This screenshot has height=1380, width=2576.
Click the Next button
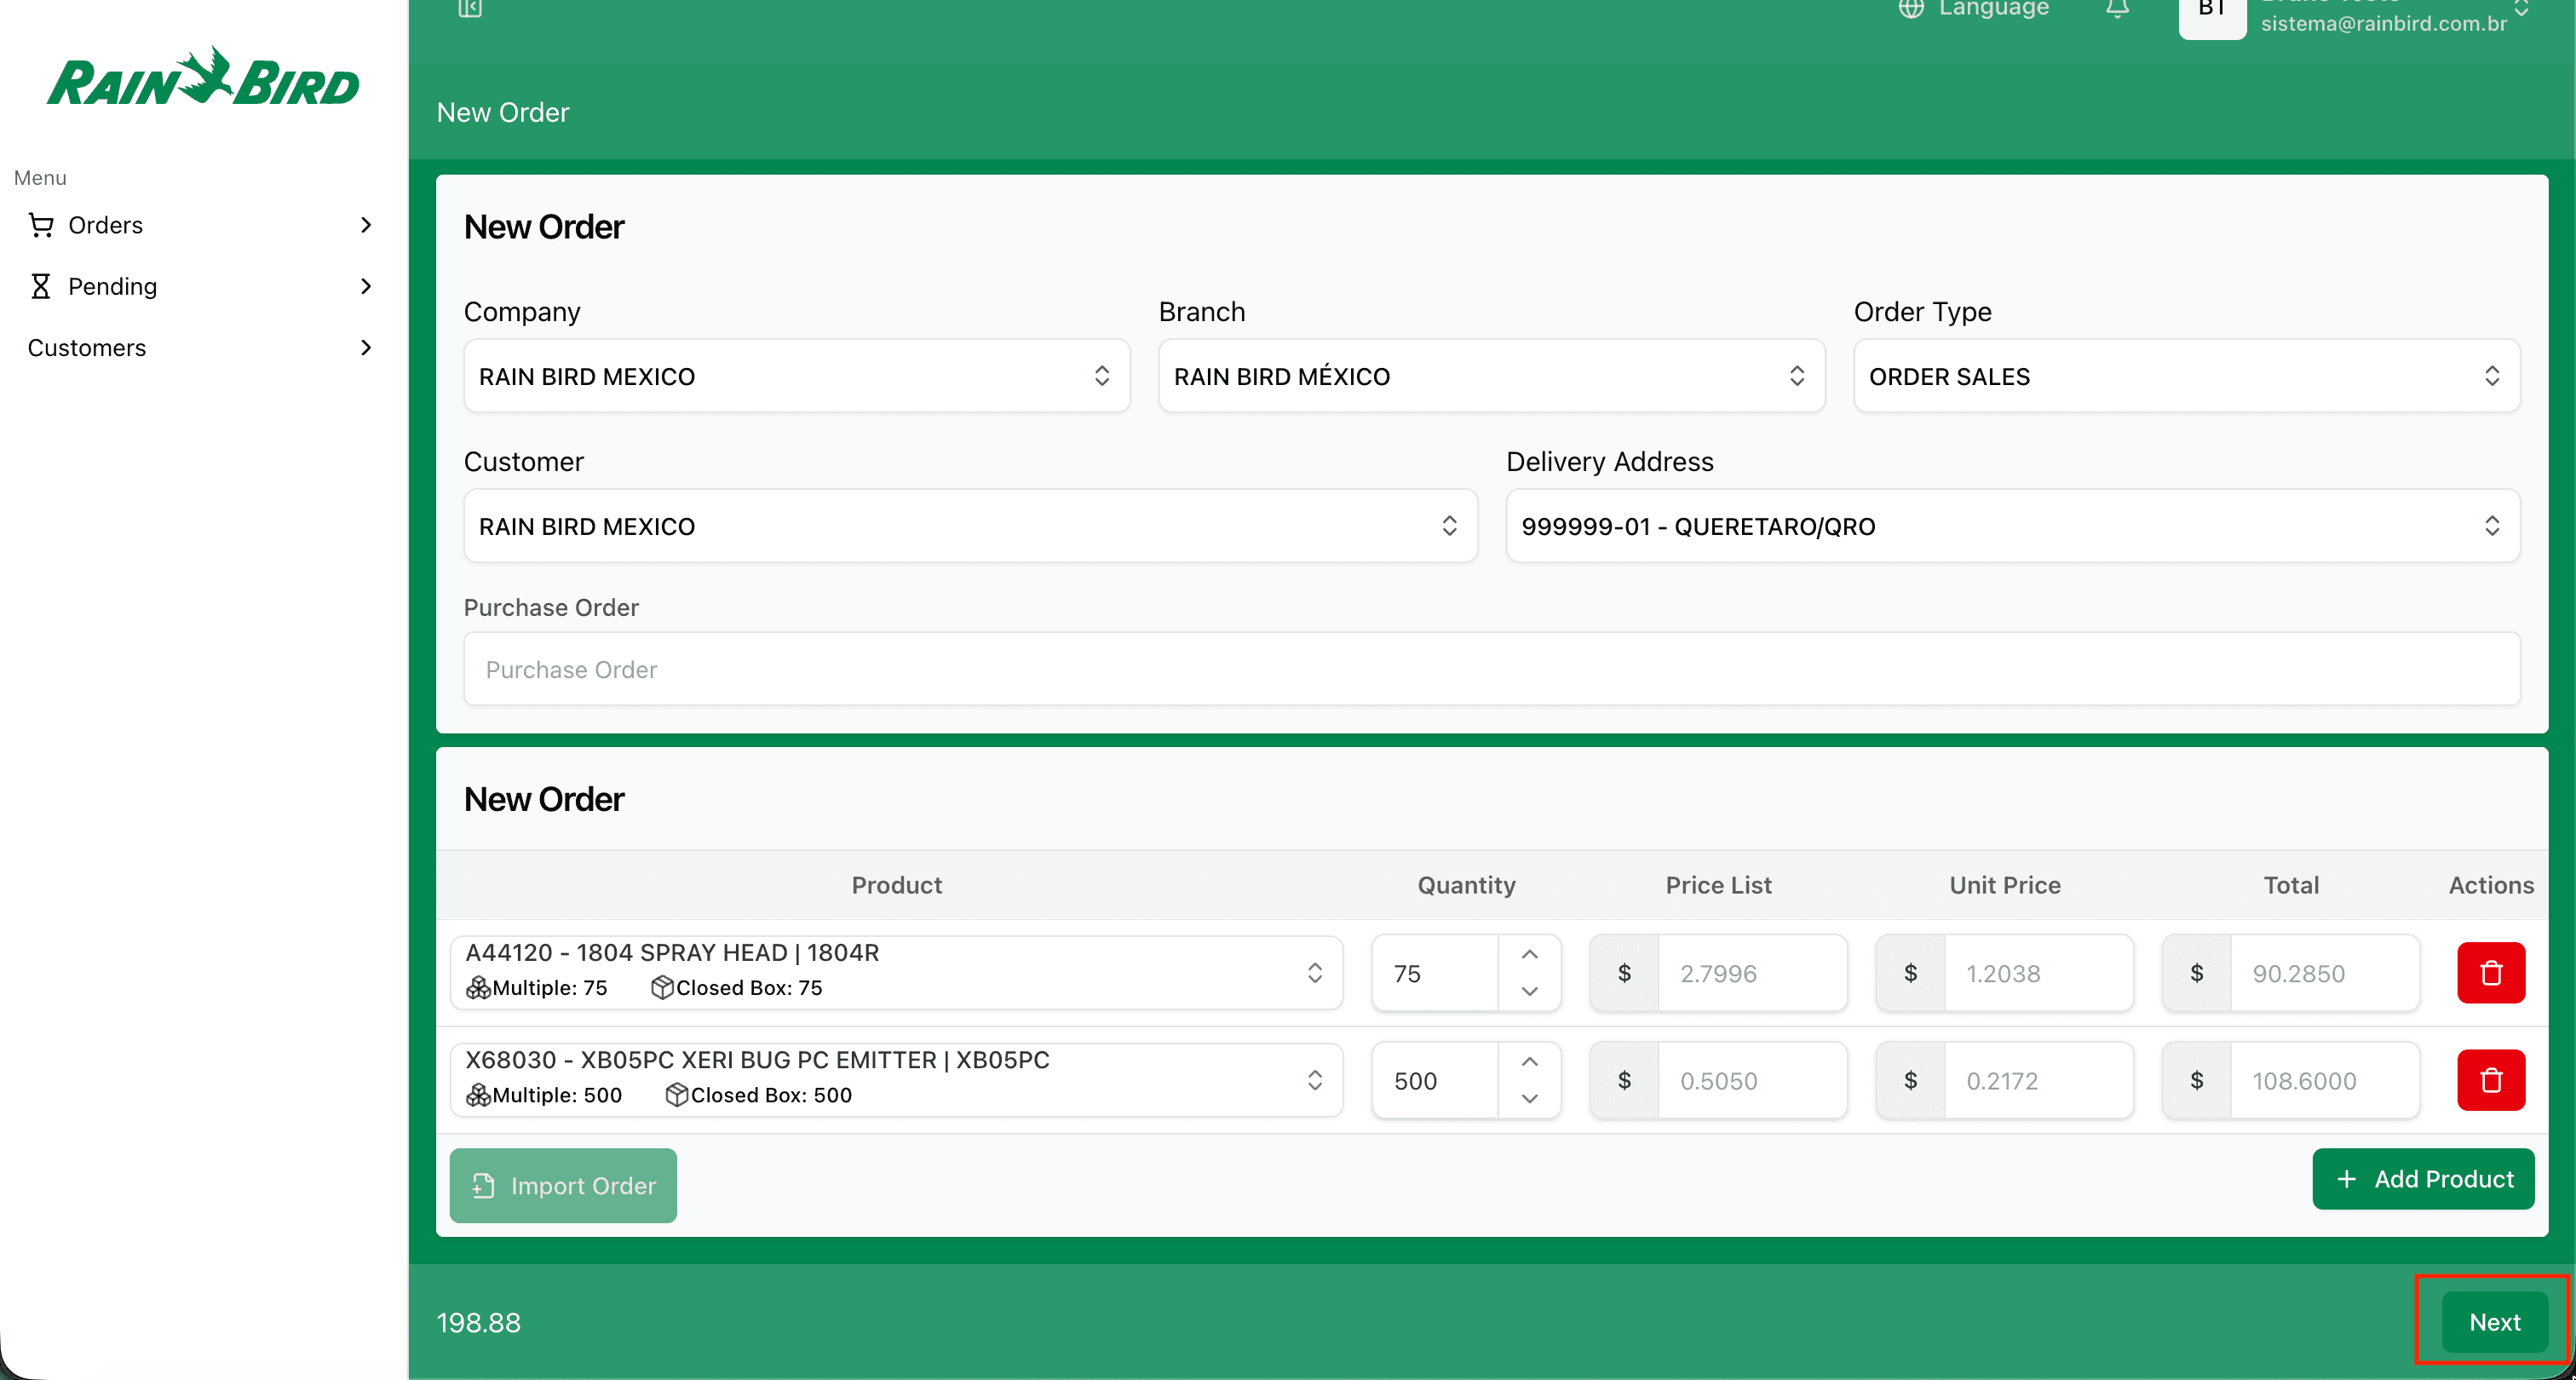coord(2493,1321)
